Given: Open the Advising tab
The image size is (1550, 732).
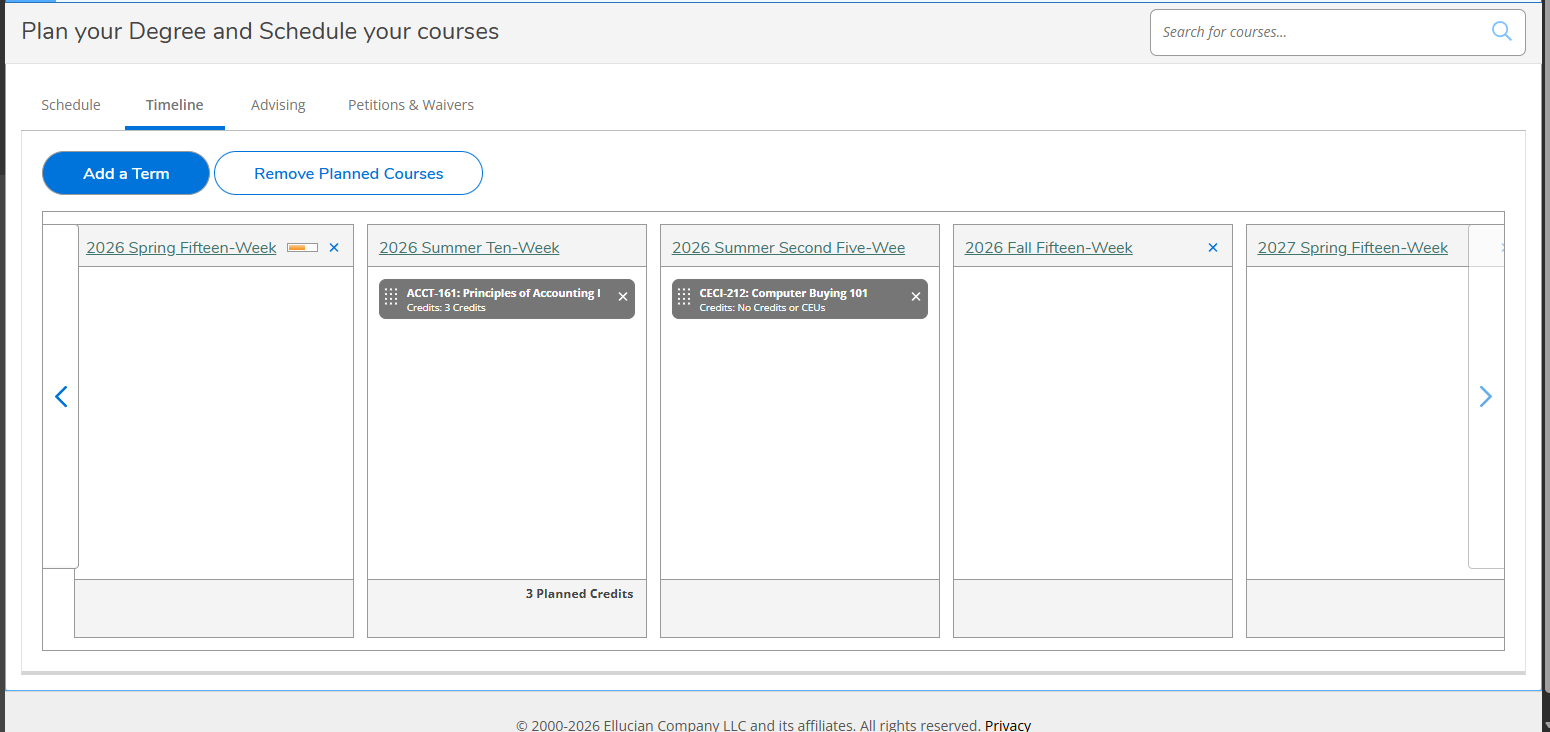Looking at the screenshot, I should [x=278, y=105].
